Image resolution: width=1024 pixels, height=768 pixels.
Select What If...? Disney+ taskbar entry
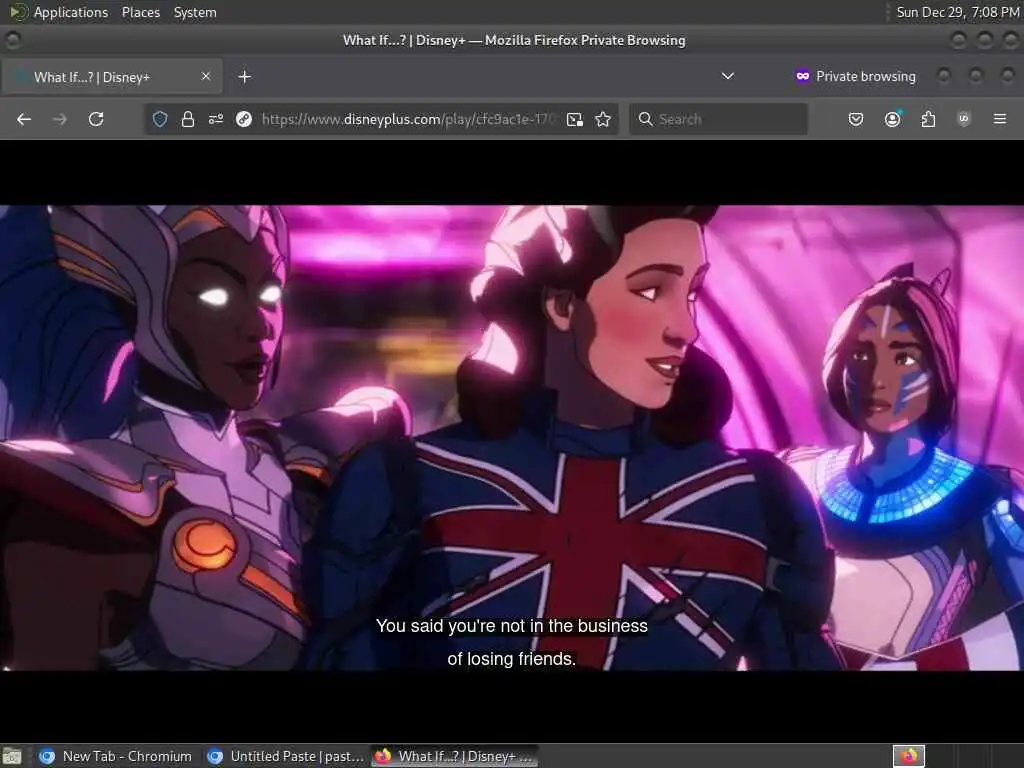coord(455,756)
